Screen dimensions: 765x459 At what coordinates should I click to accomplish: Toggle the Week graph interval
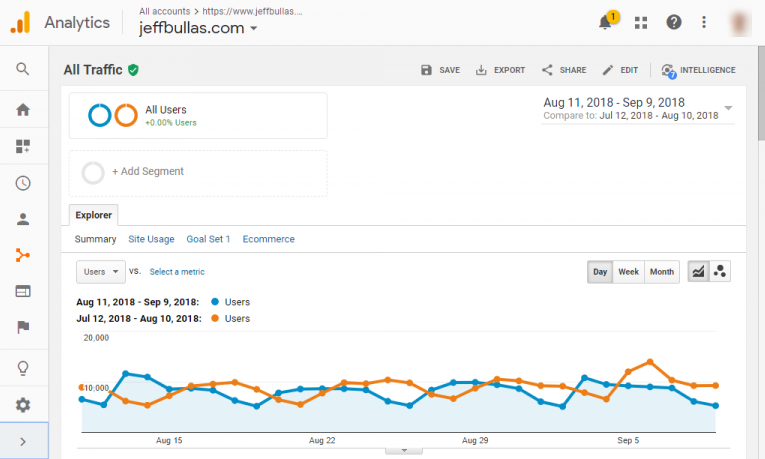pyautogui.click(x=628, y=272)
